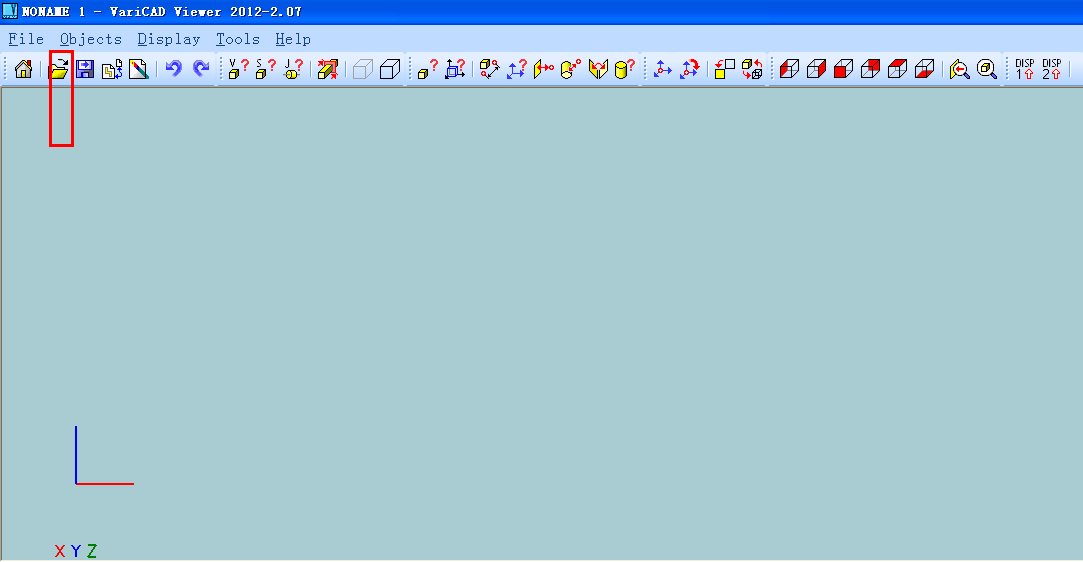
Task: Click the S? surface query icon
Action: 265,69
